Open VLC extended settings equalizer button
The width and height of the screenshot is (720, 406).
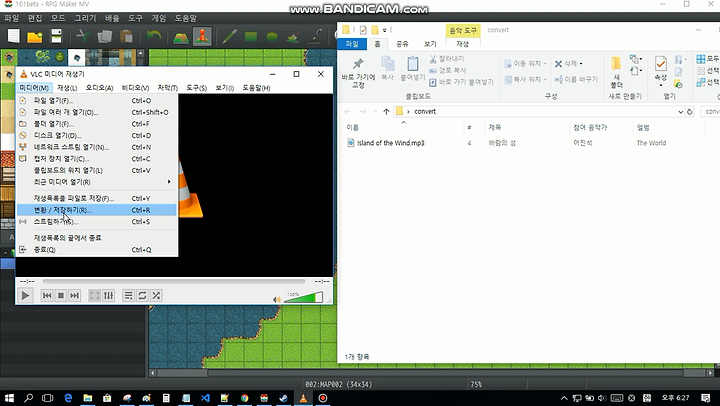tap(108, 295)
